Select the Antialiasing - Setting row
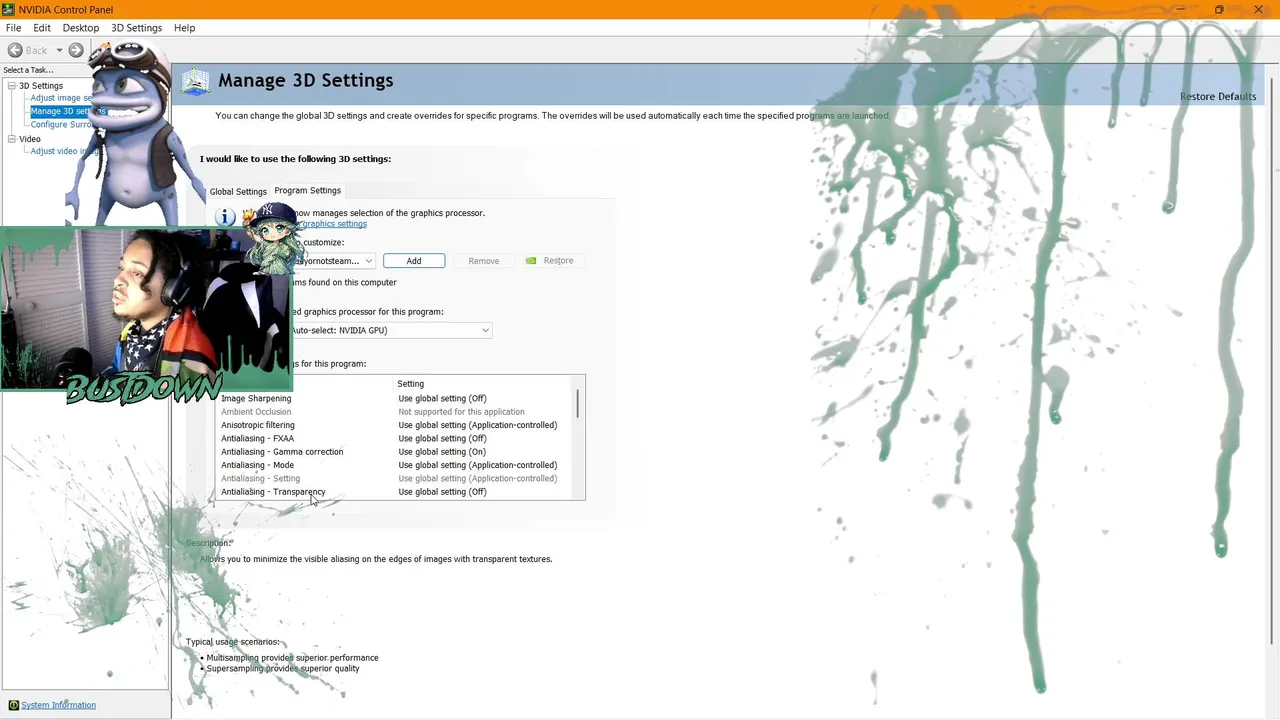This screenshot has height=720, width=1280. (395, 478)
